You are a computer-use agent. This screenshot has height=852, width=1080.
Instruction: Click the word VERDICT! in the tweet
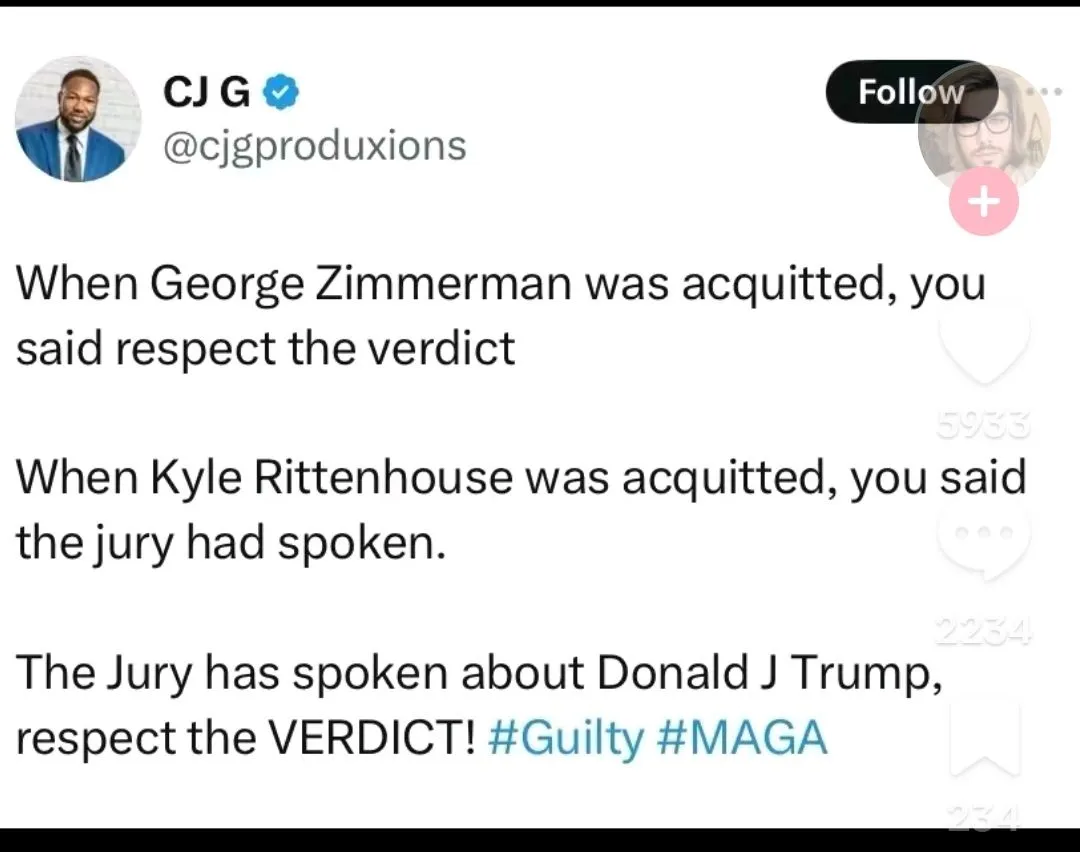(369, 739)
